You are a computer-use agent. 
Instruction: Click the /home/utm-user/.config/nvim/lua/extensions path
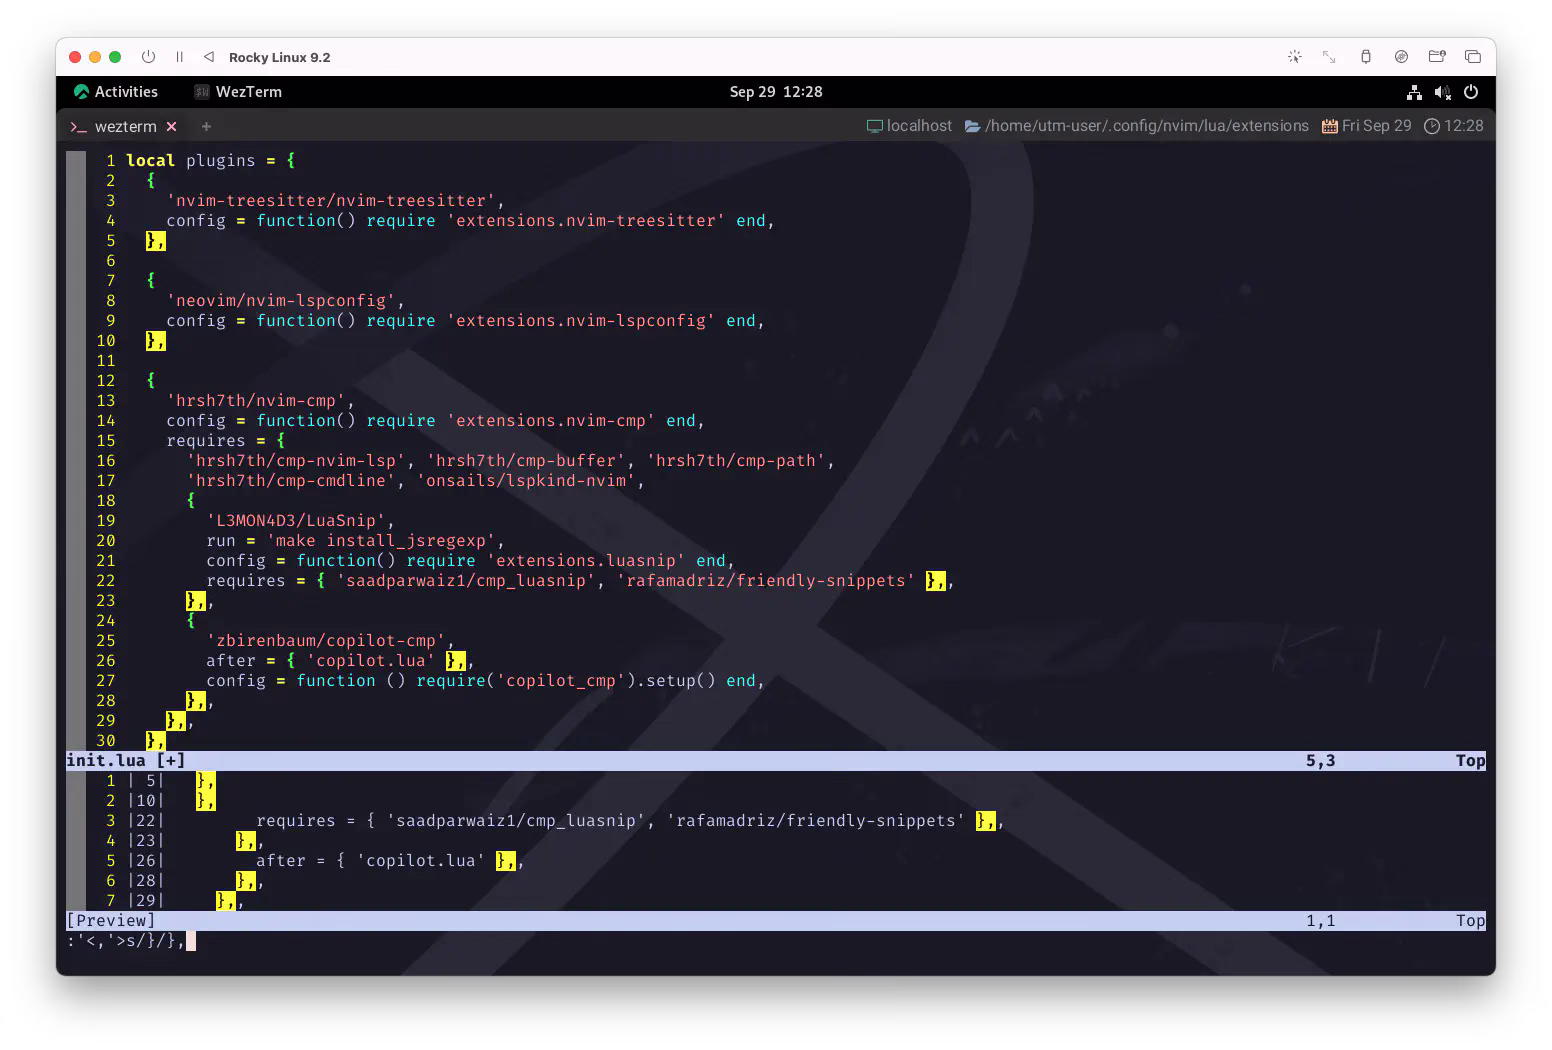(x=1136, y=126)
